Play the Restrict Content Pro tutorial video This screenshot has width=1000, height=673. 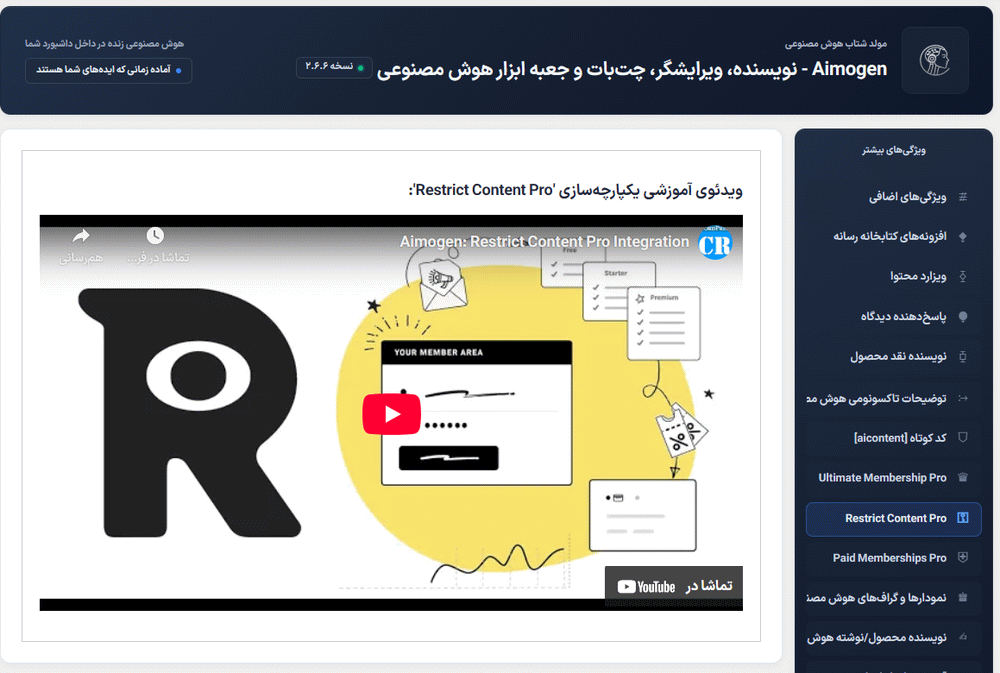[392, 413]
